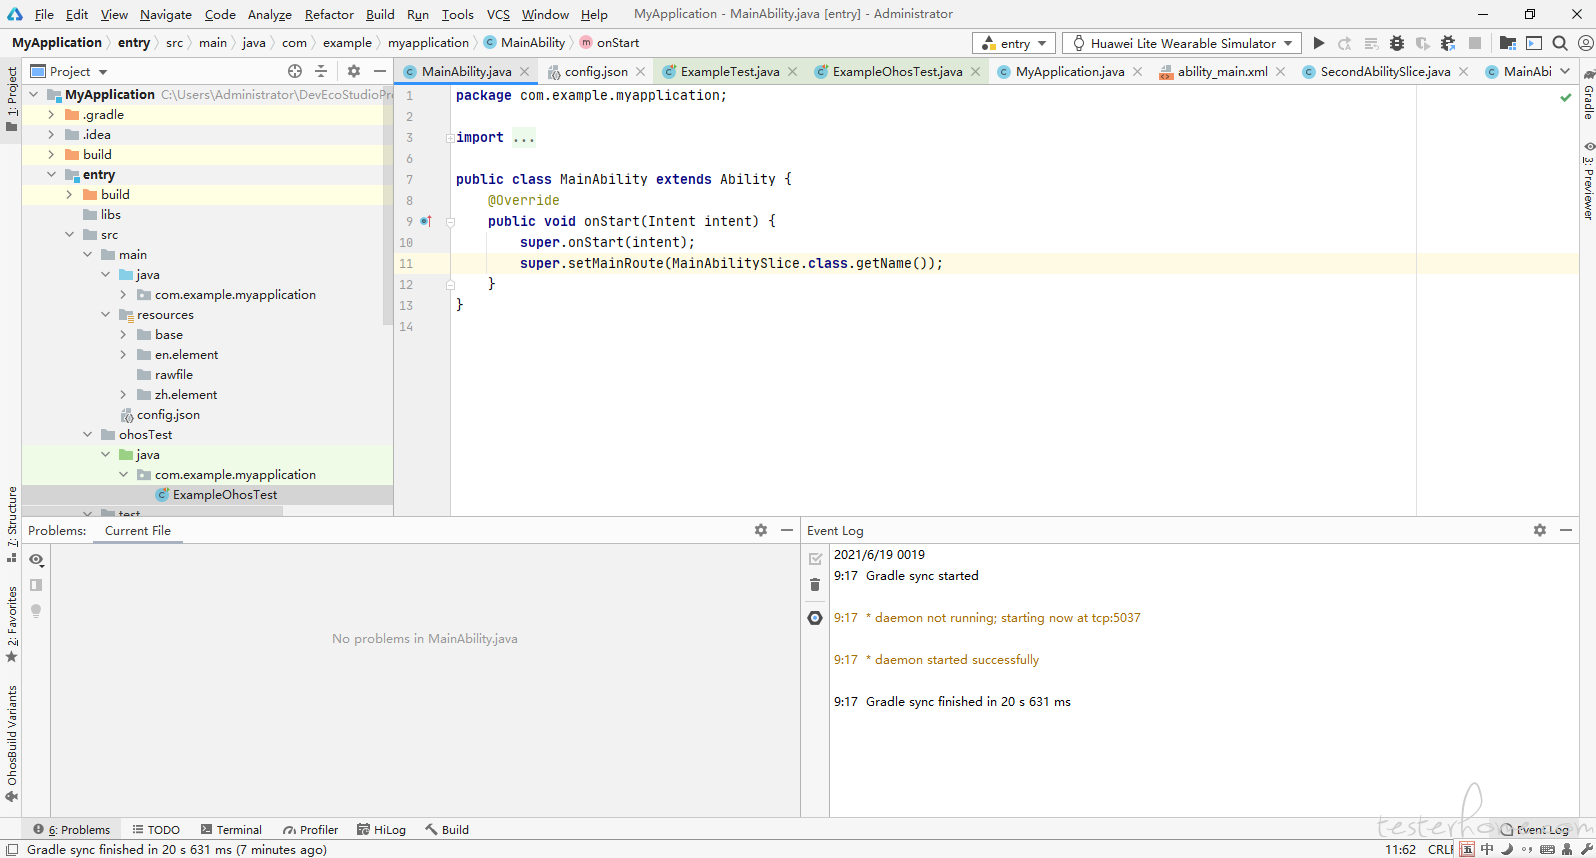Open OhosBuild Variants tool window
Screen dimensions: 1596x858
[12, 743]
